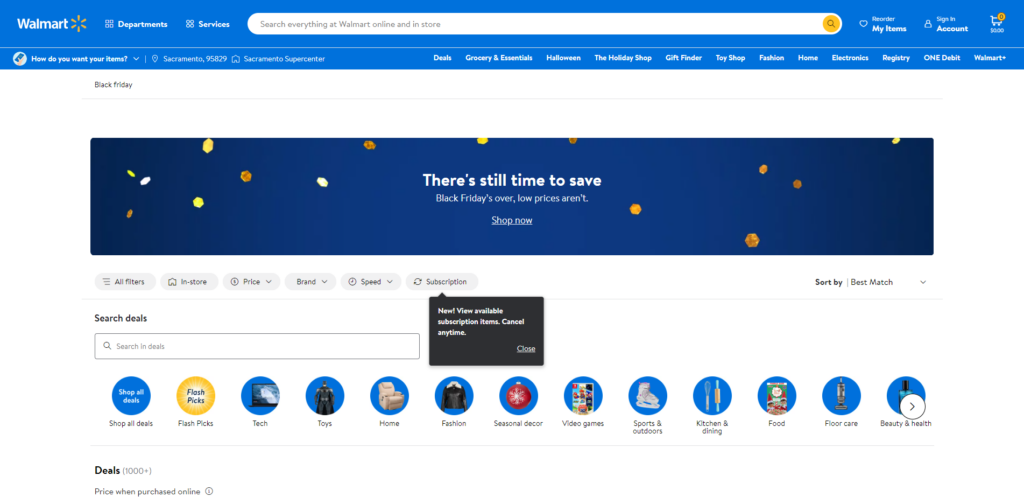Open Reorder My Items heart link
The width and height of the screenshot is (1024, 497).
pos(882,24)
